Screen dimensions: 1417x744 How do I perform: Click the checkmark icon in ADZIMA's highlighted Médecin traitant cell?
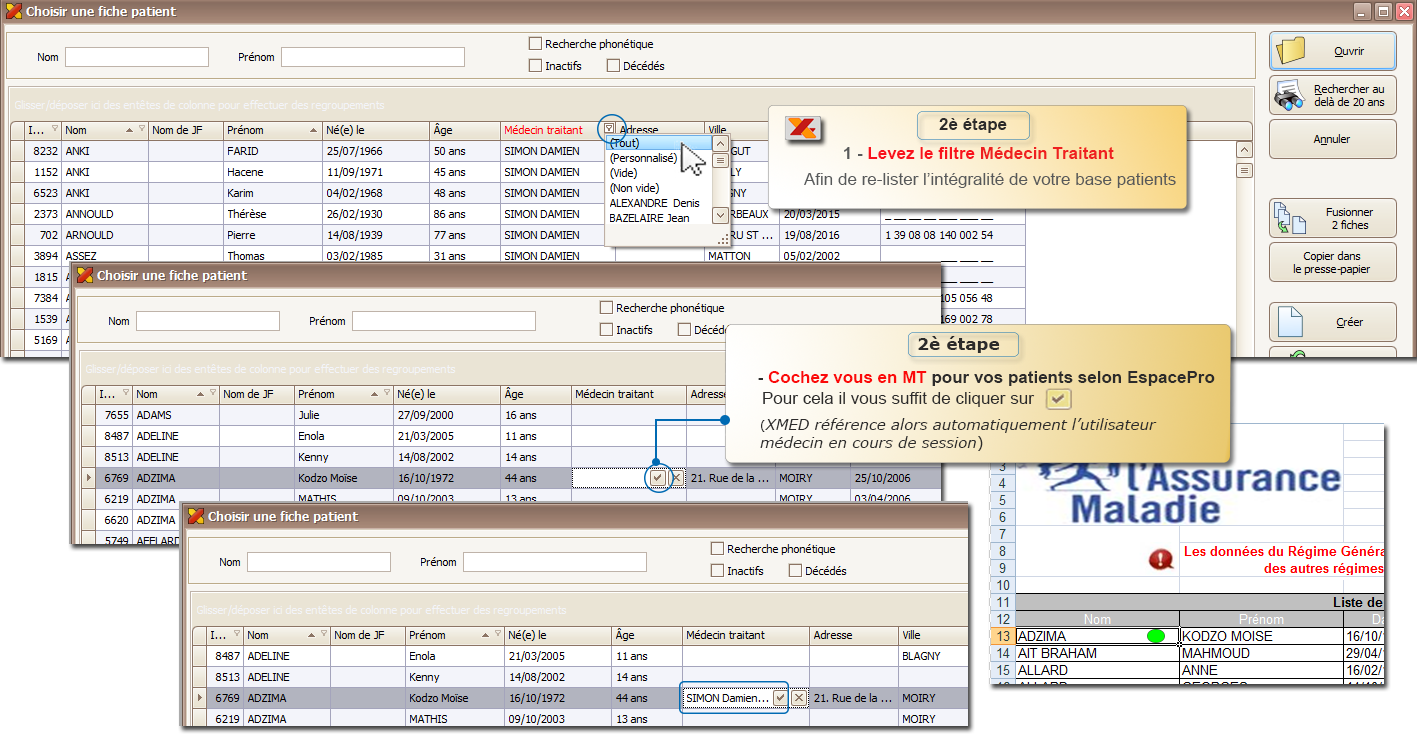[x=657, y=478]
